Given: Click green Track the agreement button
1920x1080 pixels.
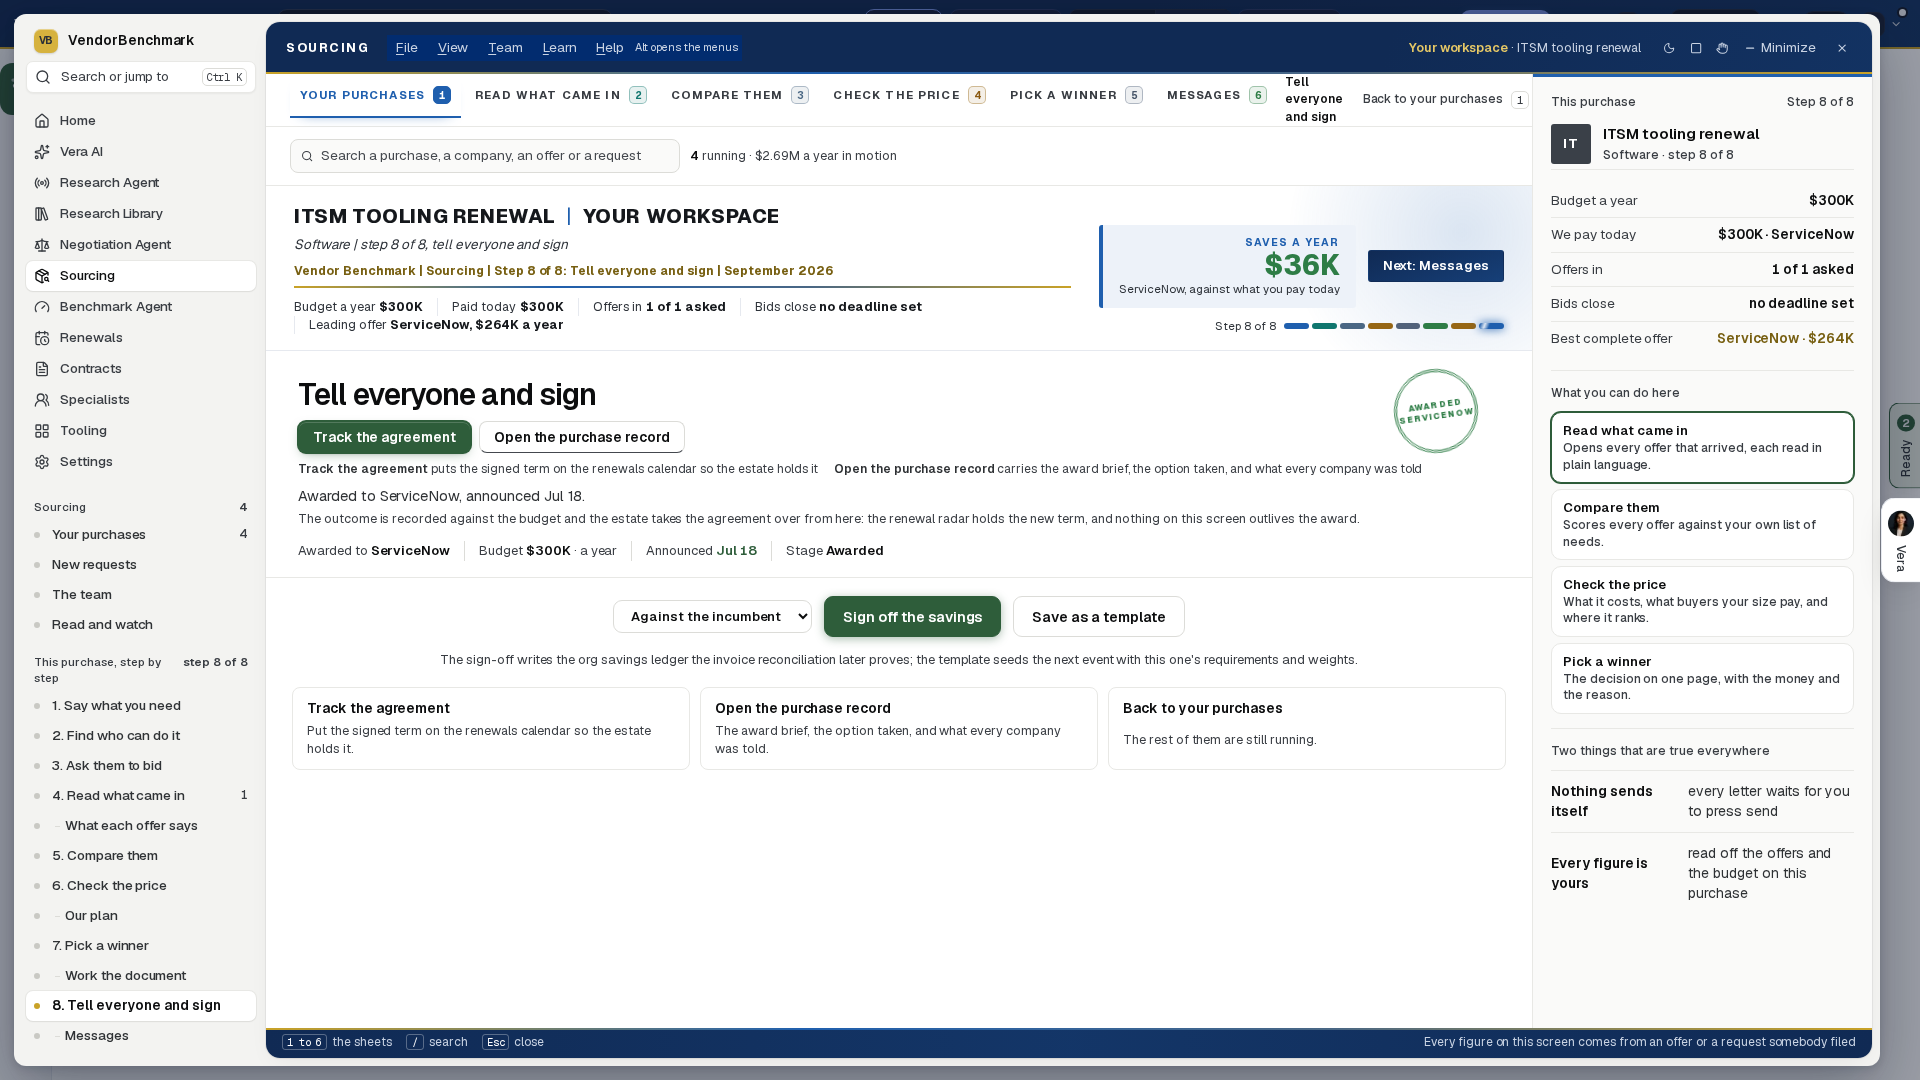Looking at the screenshot, I should coord(384,437).
